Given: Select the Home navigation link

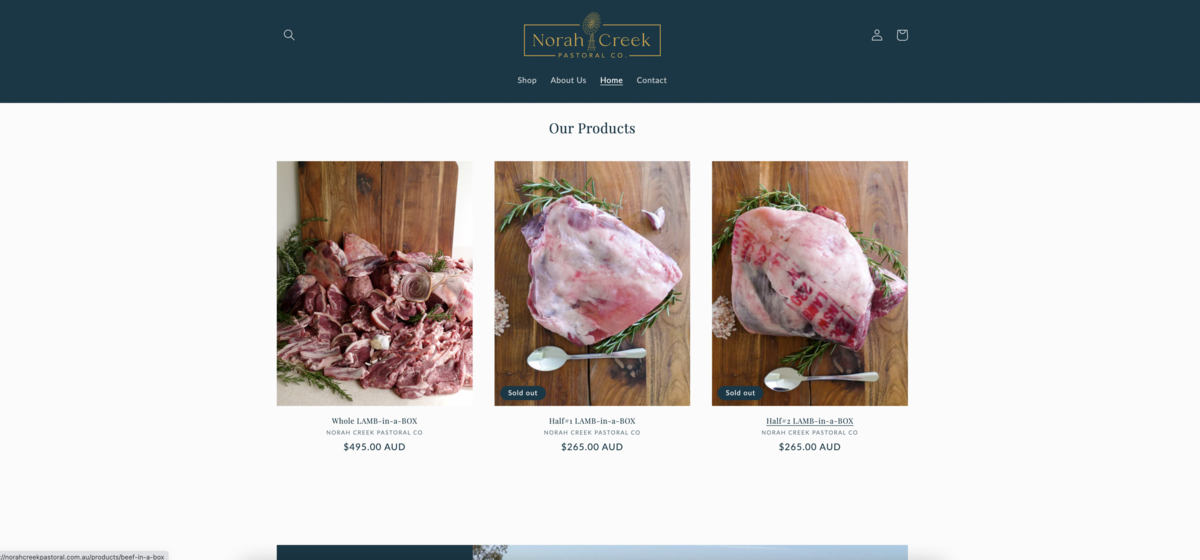Looking at the screenshot, I should (x=611, y=80).
